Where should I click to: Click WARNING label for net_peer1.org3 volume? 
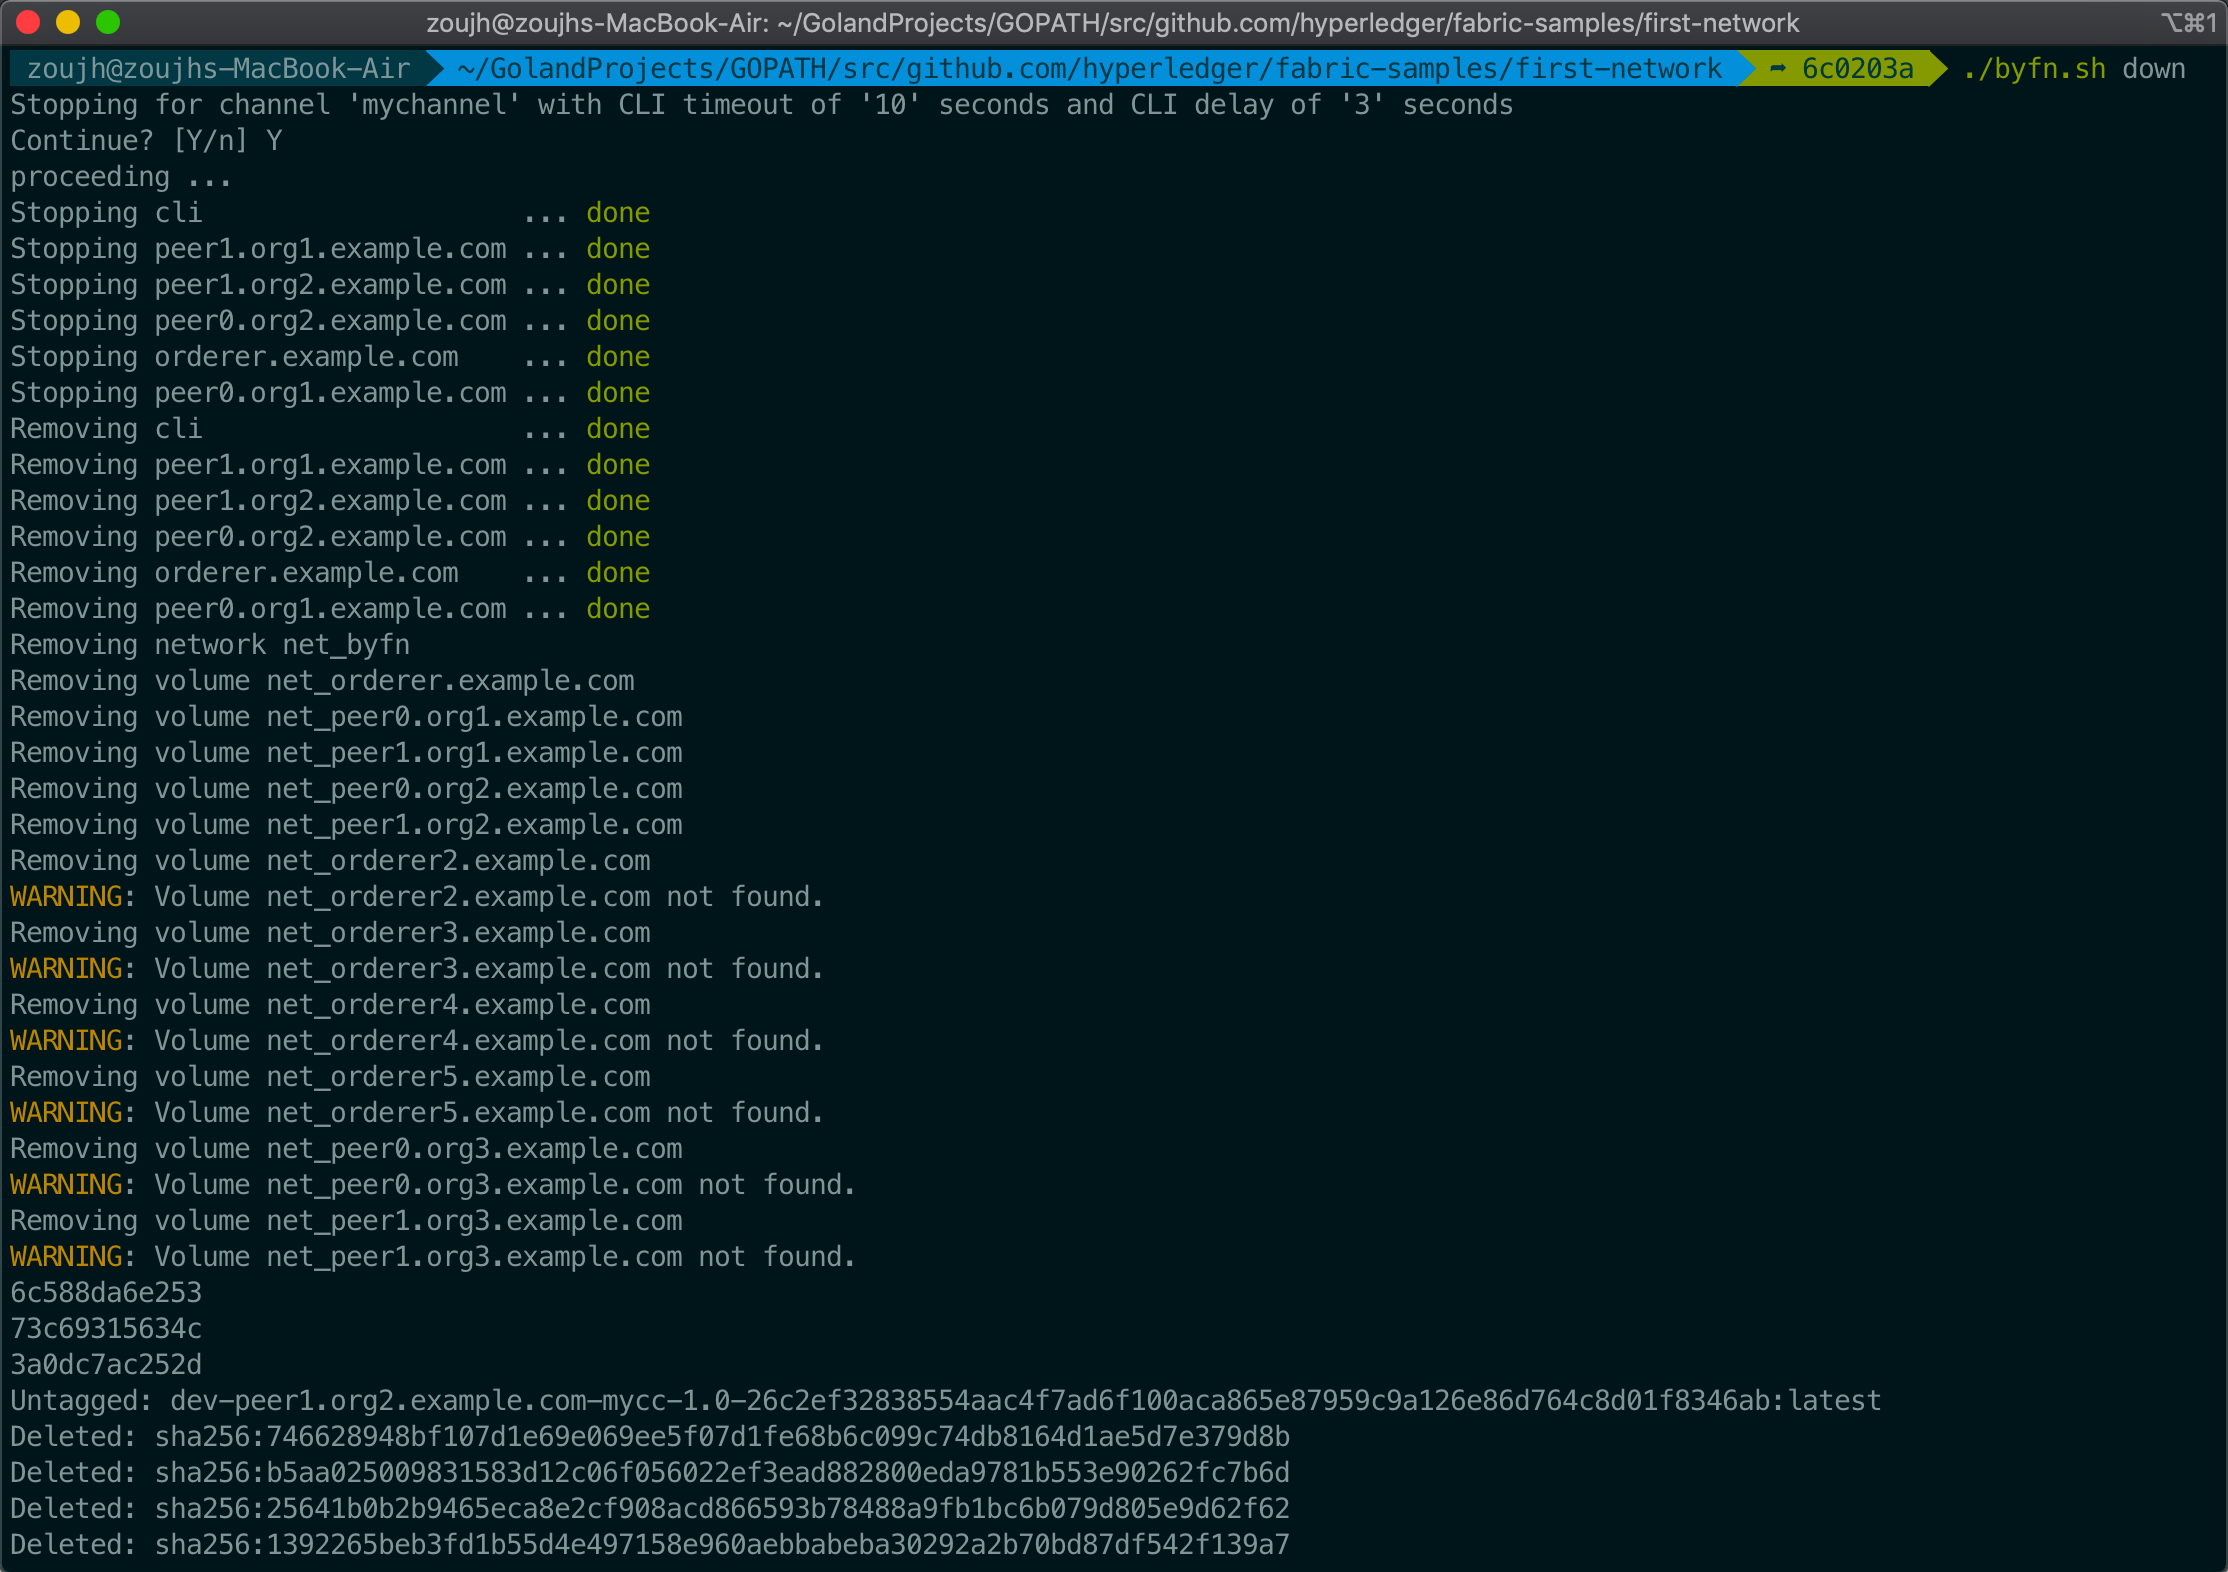66,1257
